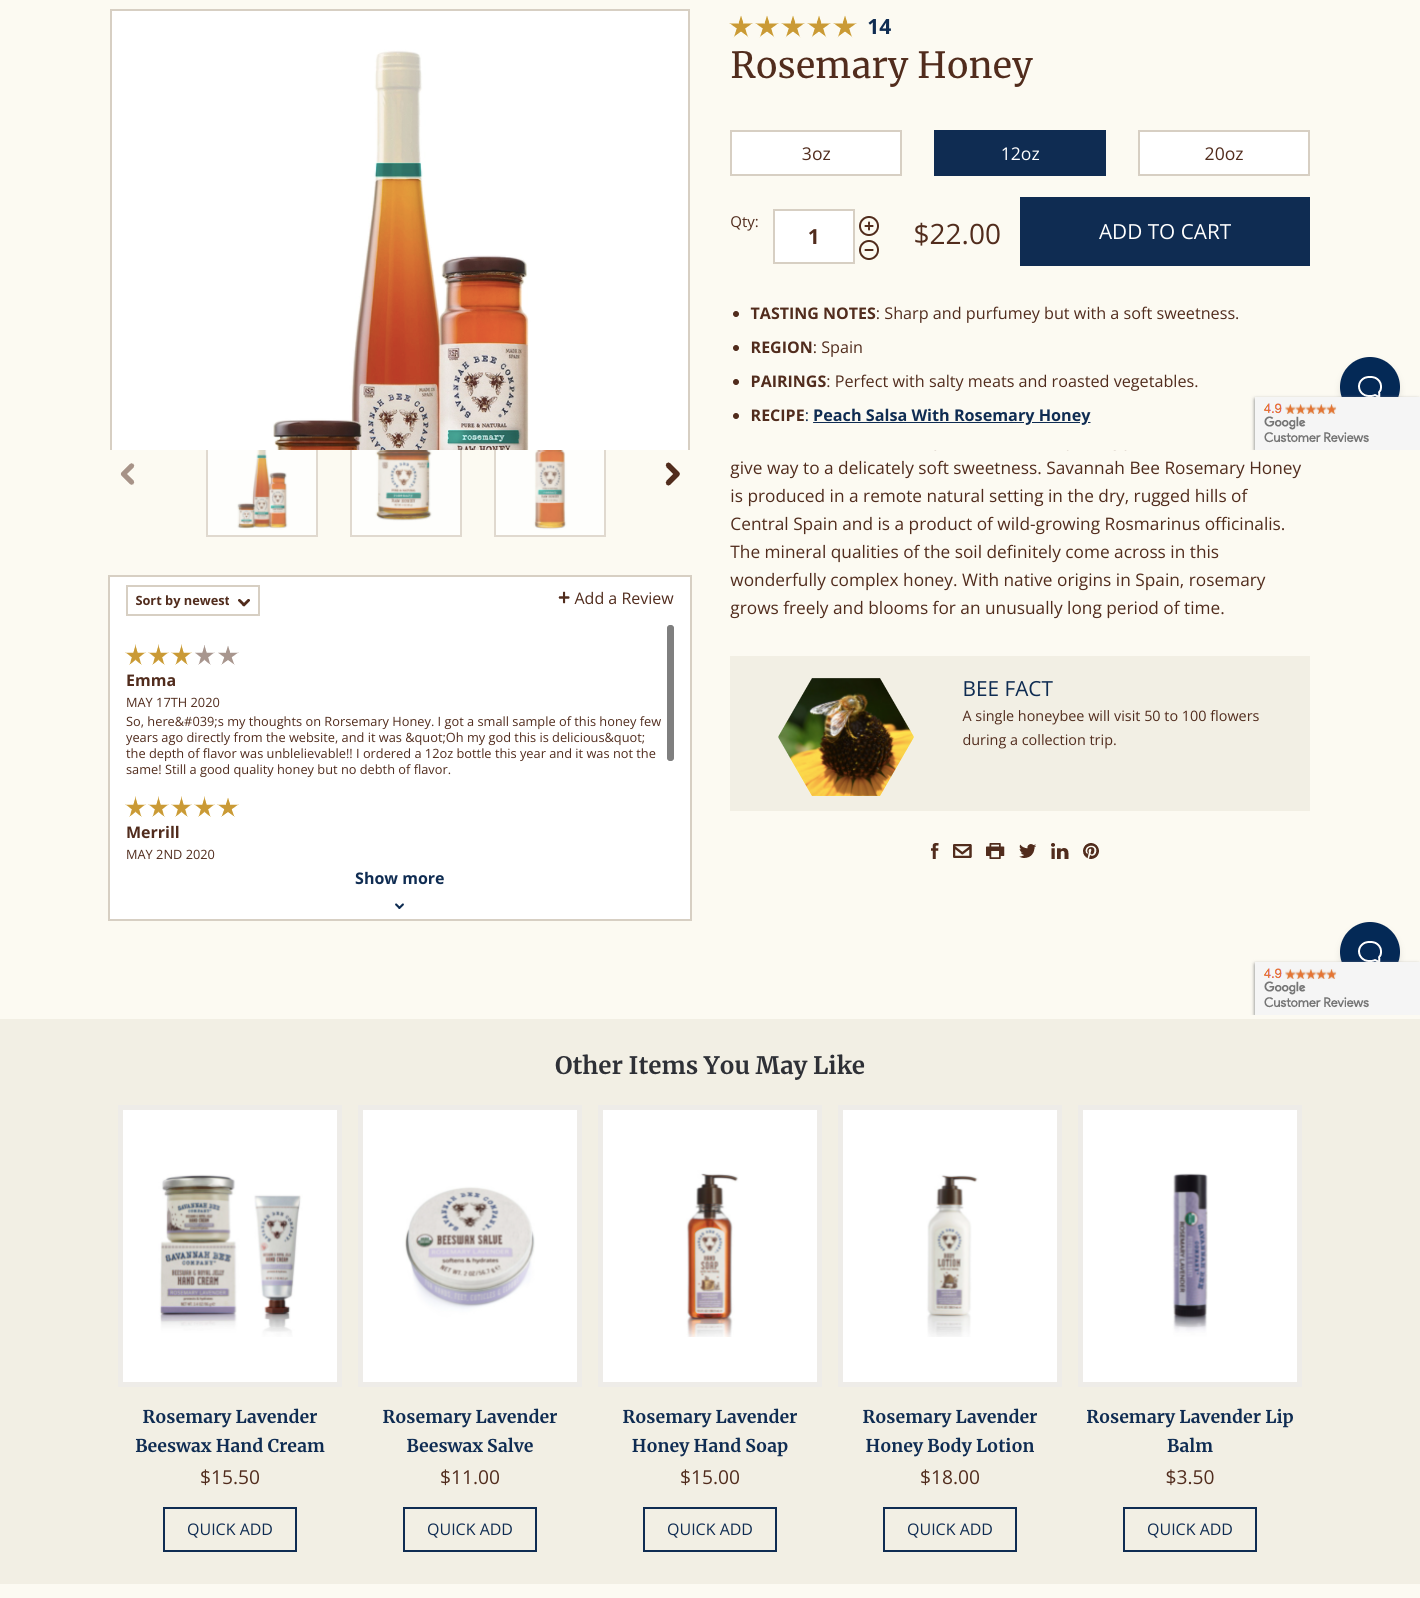Click Add a Review link
This screenshot has height=1598, width=1420.
[616, 598]
